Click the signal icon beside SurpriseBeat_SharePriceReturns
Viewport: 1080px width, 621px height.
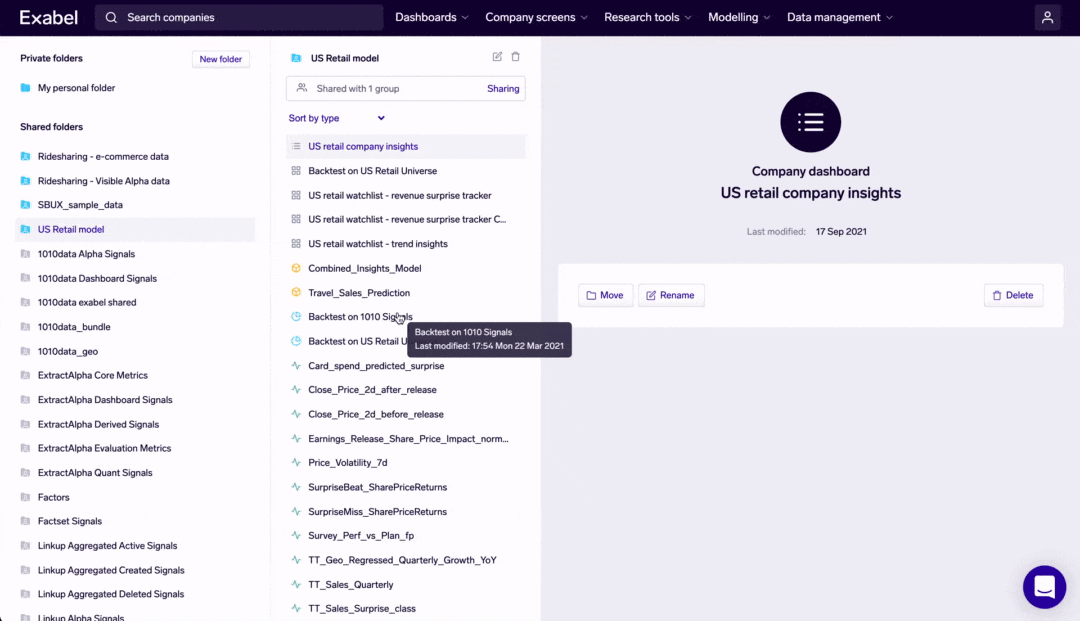pos(296,487)
